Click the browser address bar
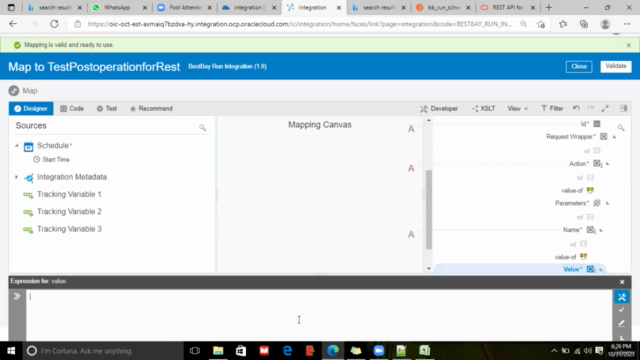640x360 pixels. 300,24
